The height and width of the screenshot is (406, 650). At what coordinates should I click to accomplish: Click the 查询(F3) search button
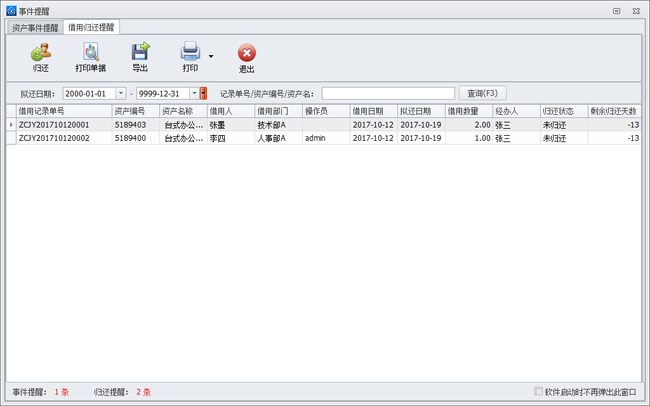[482, 93]
